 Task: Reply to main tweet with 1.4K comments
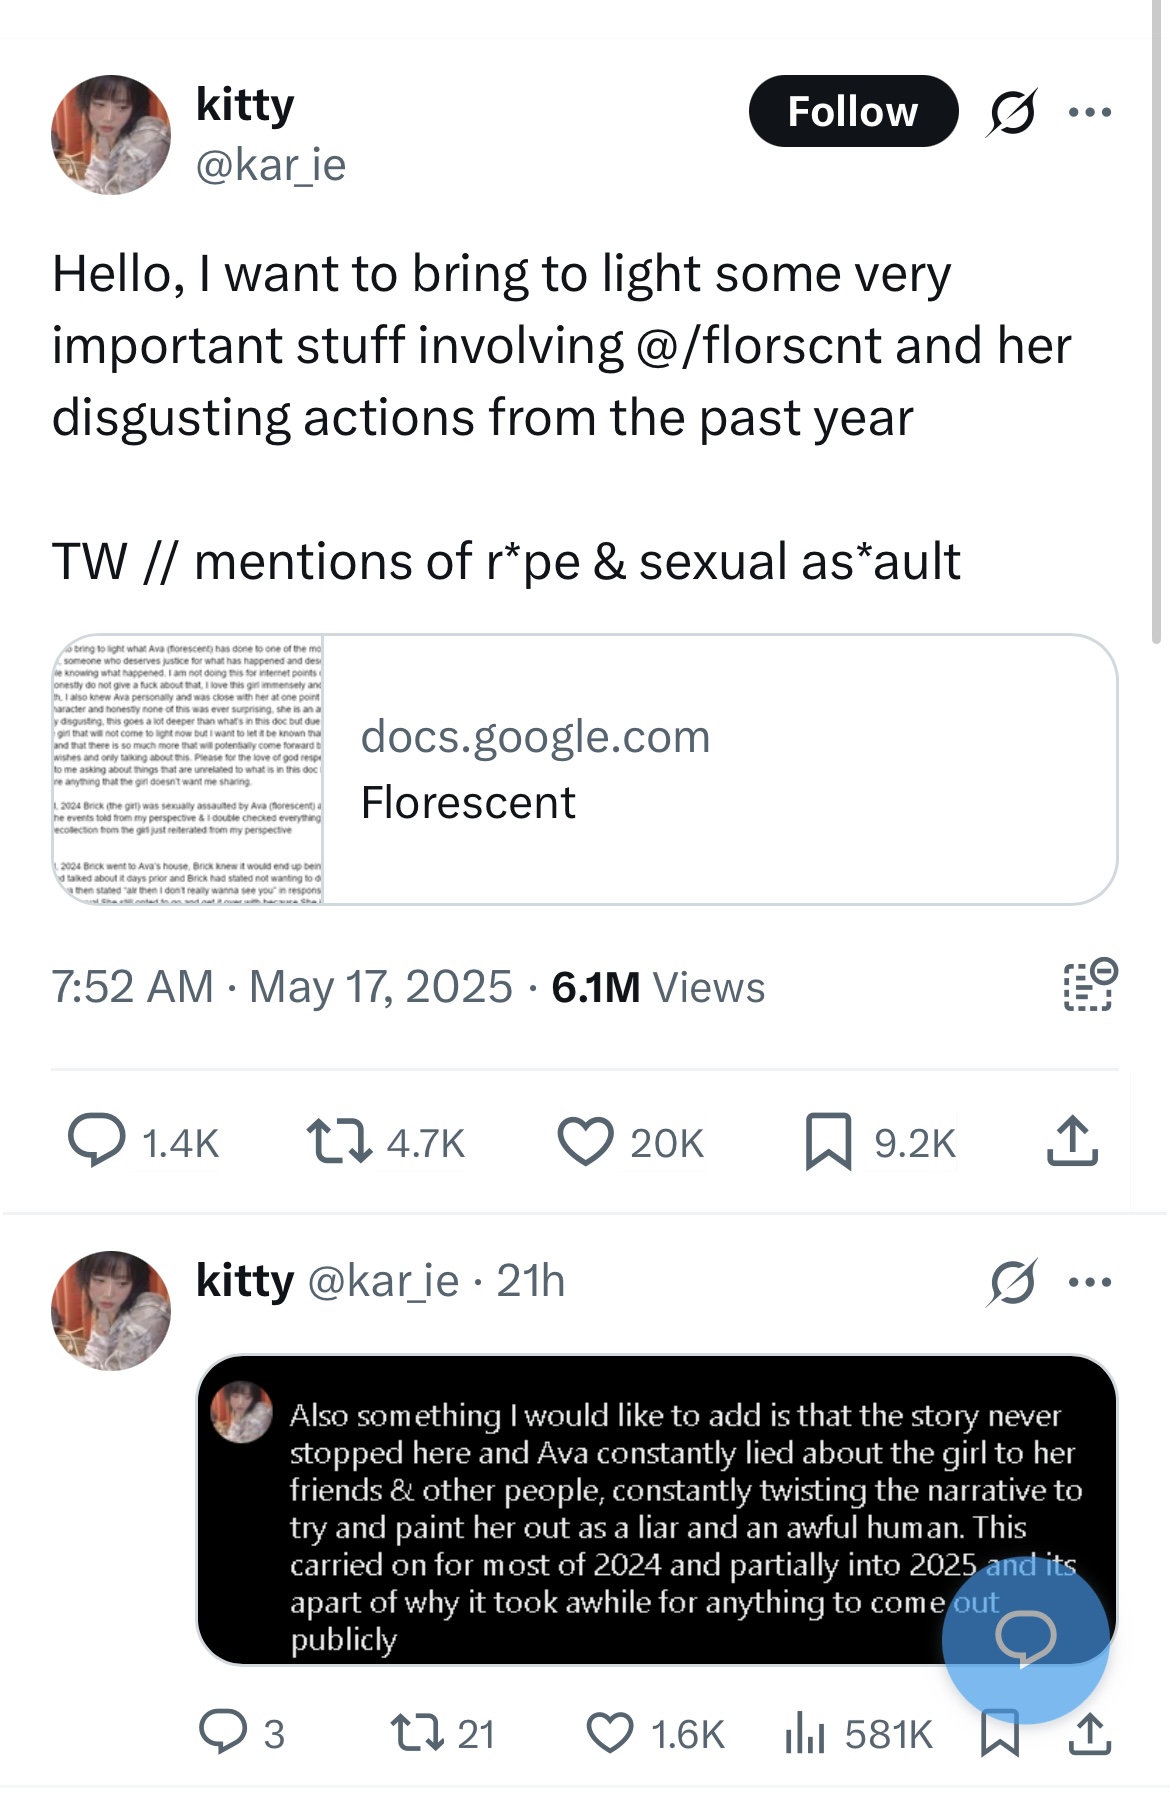pyautogui.click(x=143, y=1142)
